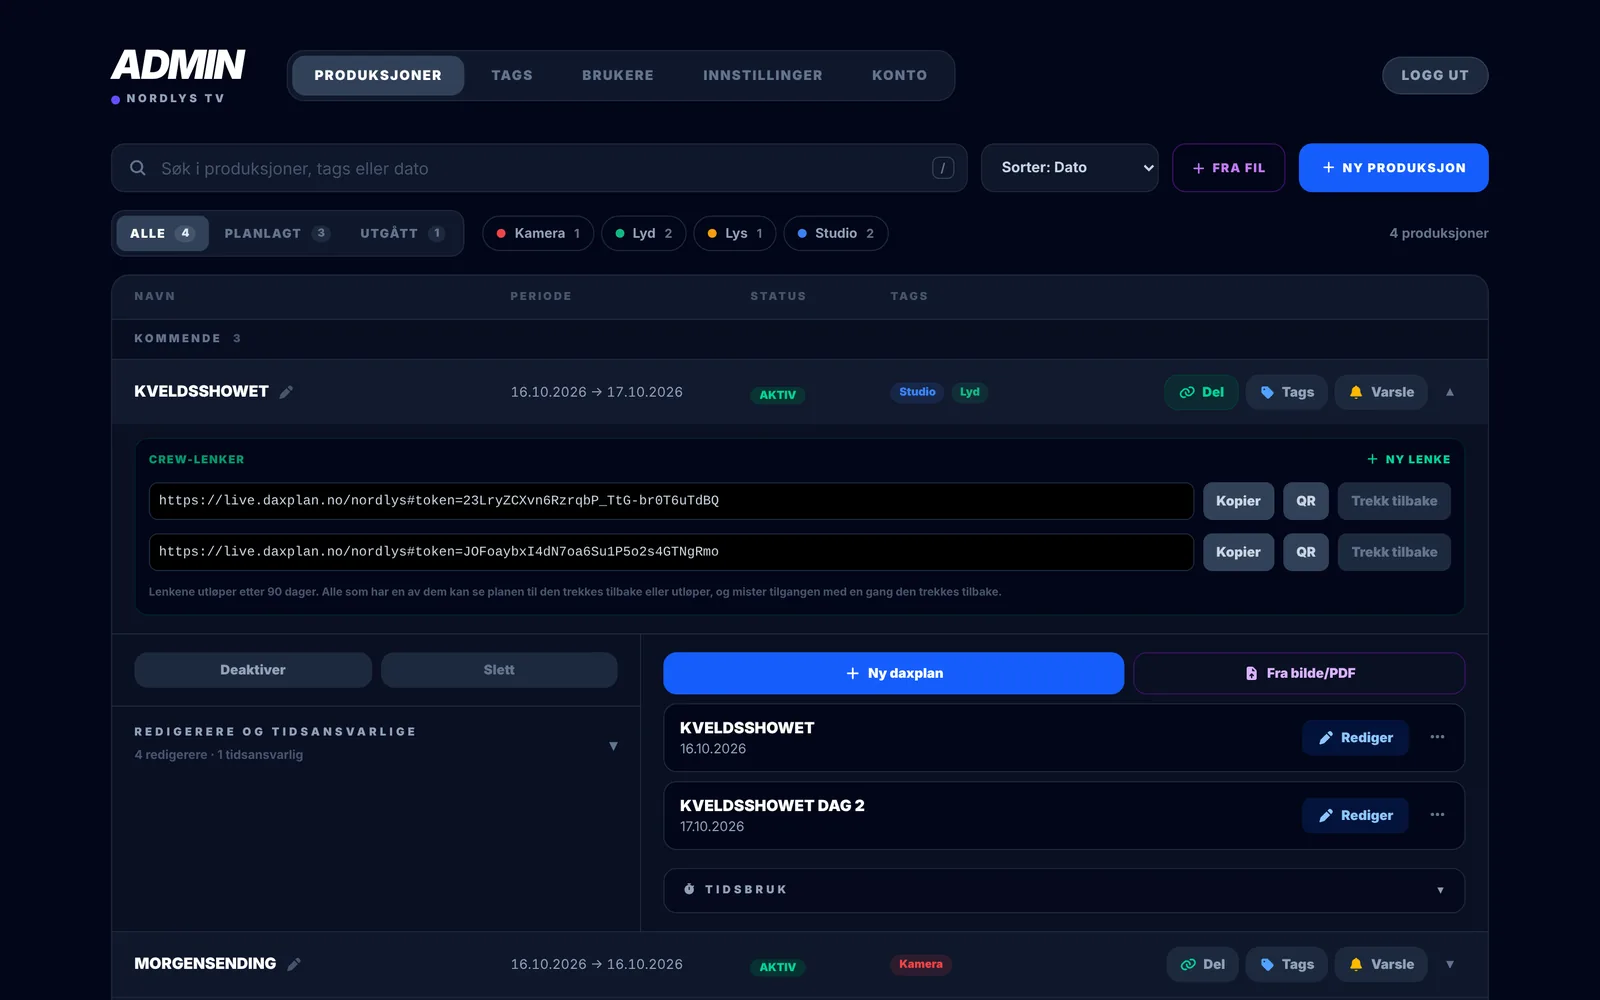Viewport: 1600px width, 1000px height.
Task: Click the Fra bilde/PDF button
Action: pos(1300,673)
